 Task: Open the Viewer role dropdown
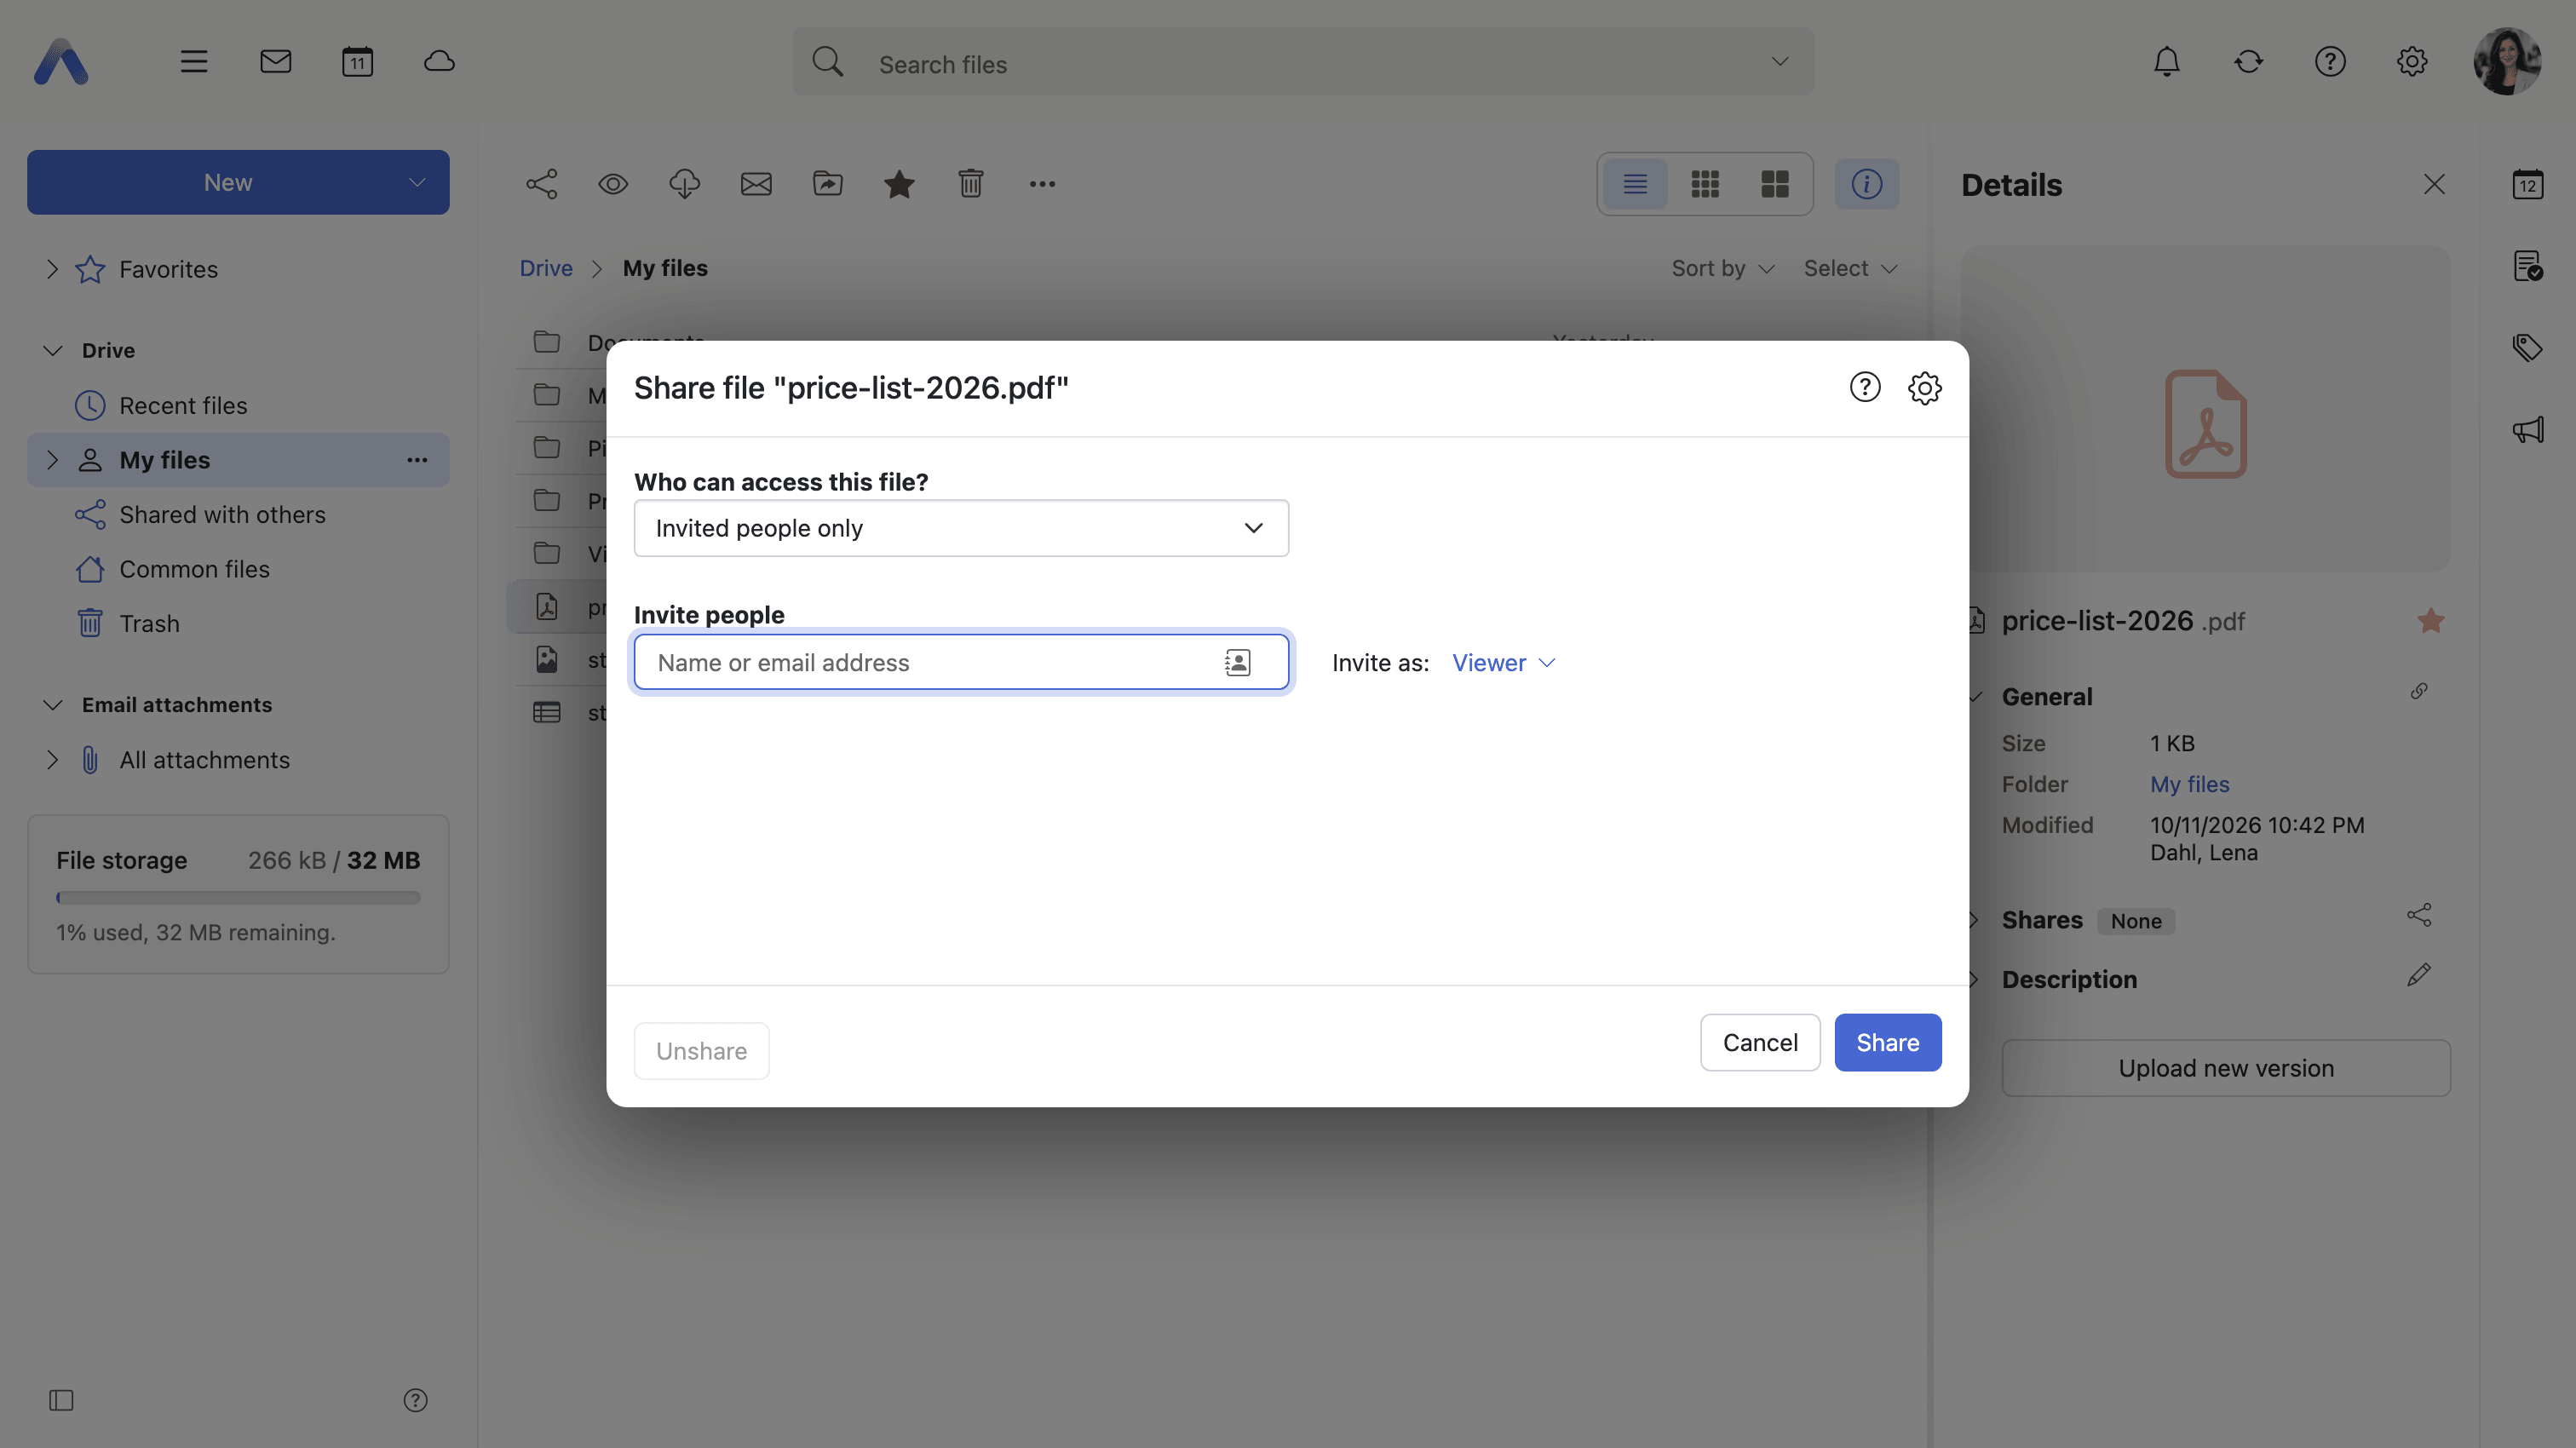point(1503,663)
